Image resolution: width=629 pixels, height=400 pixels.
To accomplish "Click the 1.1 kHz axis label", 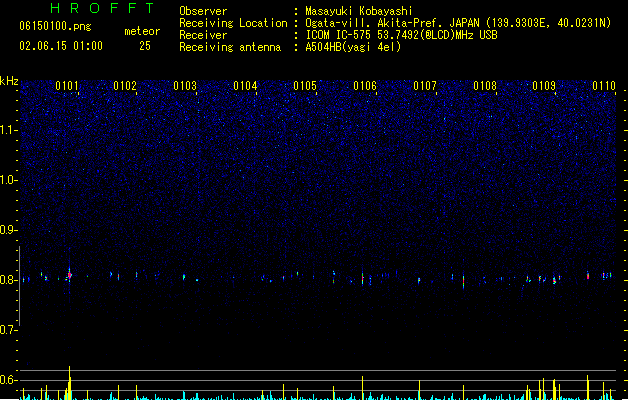I will pyautogui.click(x=8, y=130).
